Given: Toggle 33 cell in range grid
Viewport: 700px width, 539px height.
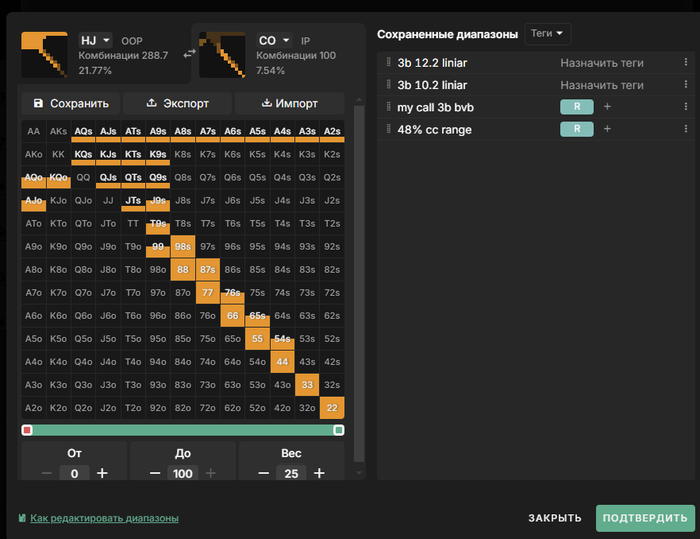Looking at the screenshot, I should 307,384.
